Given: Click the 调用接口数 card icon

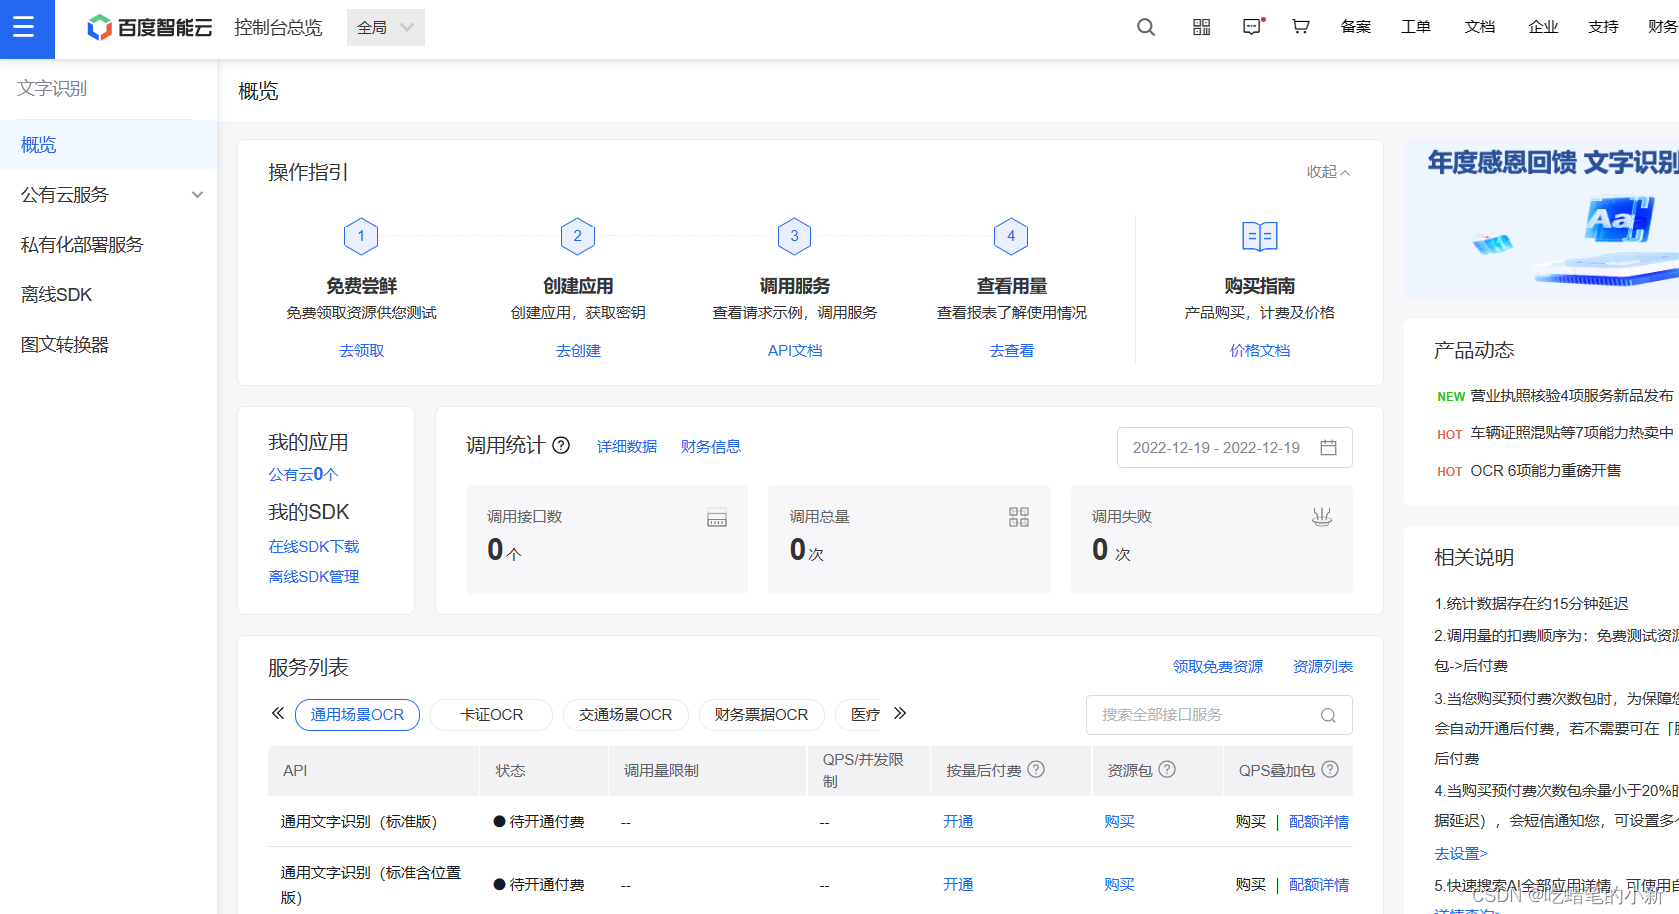Looking at the screenshot, I should point(717,518).
